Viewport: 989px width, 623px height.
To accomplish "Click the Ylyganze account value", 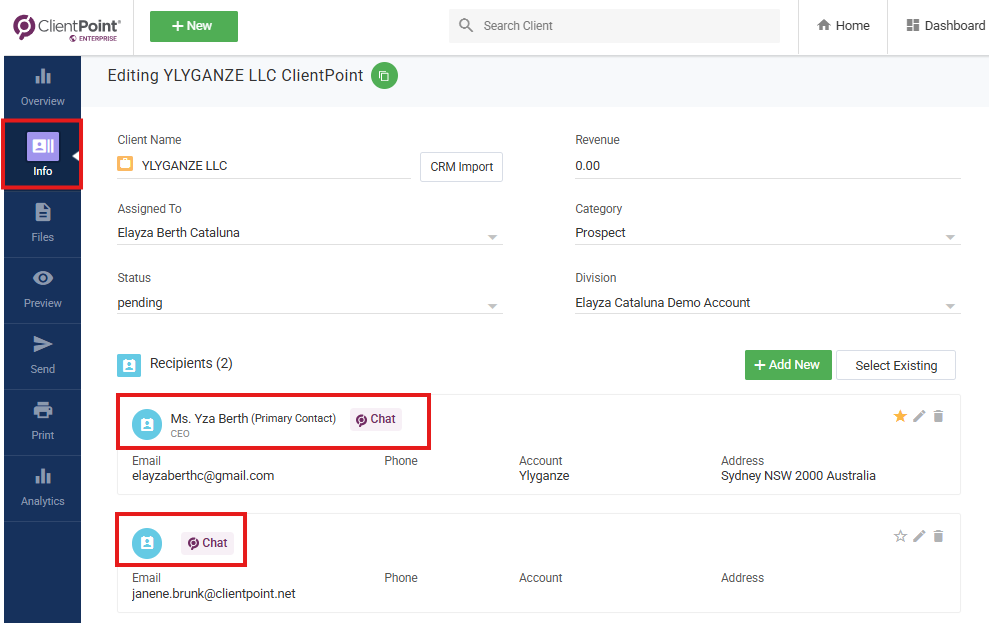I will click(x=544, y=476).
